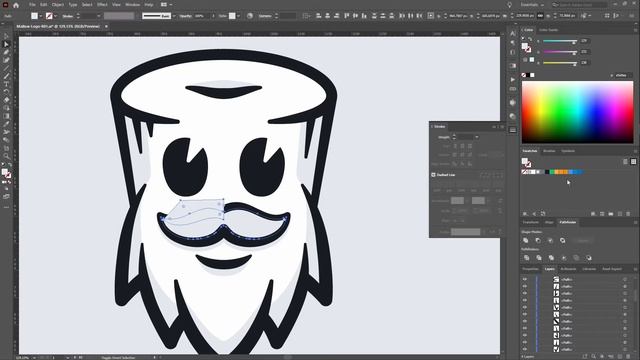
Task: Click the Create New Layer icon in Layers panel
Action: 620,356
